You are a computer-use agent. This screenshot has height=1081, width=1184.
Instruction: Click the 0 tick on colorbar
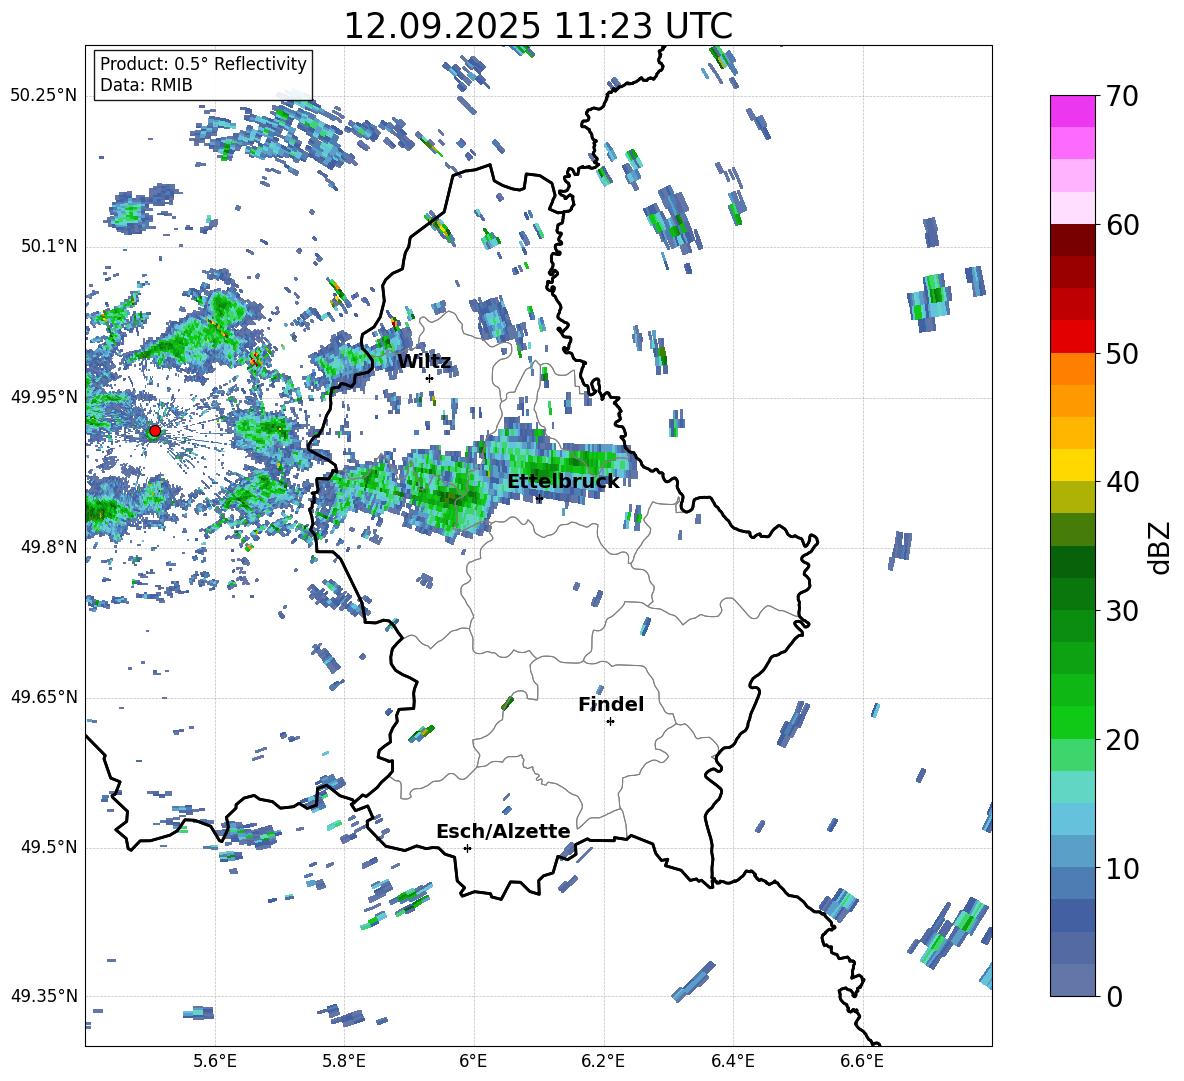(x=1114, y=996)
